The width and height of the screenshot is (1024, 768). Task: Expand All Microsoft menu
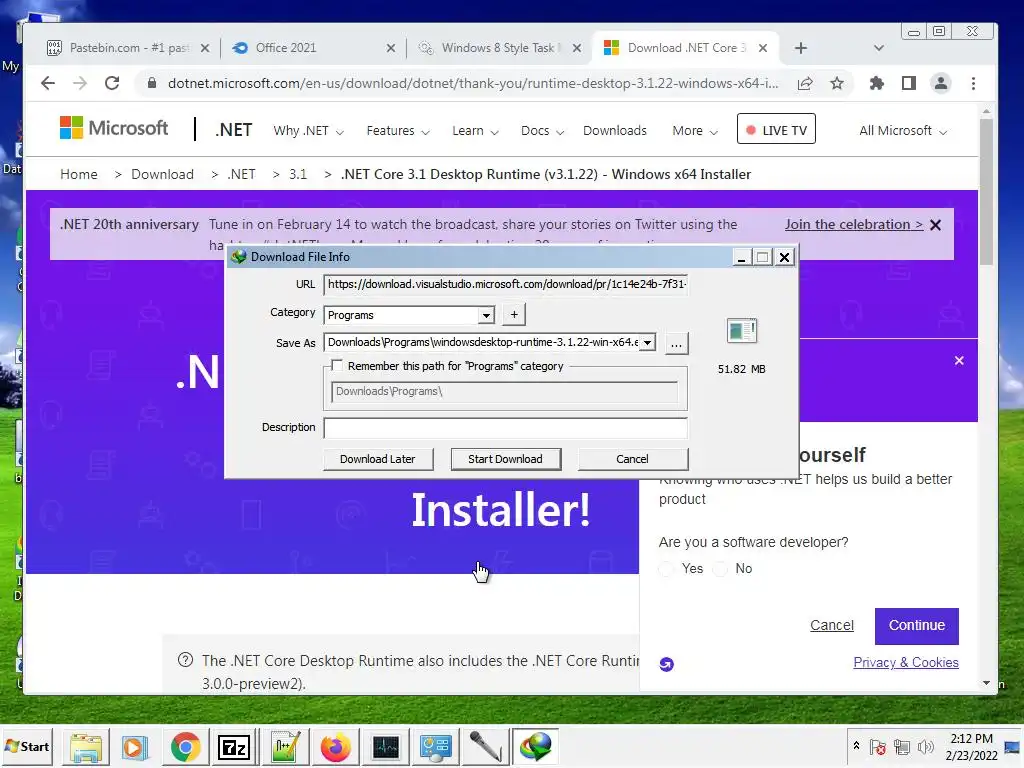pyautogui.click(x=903, y=131)
